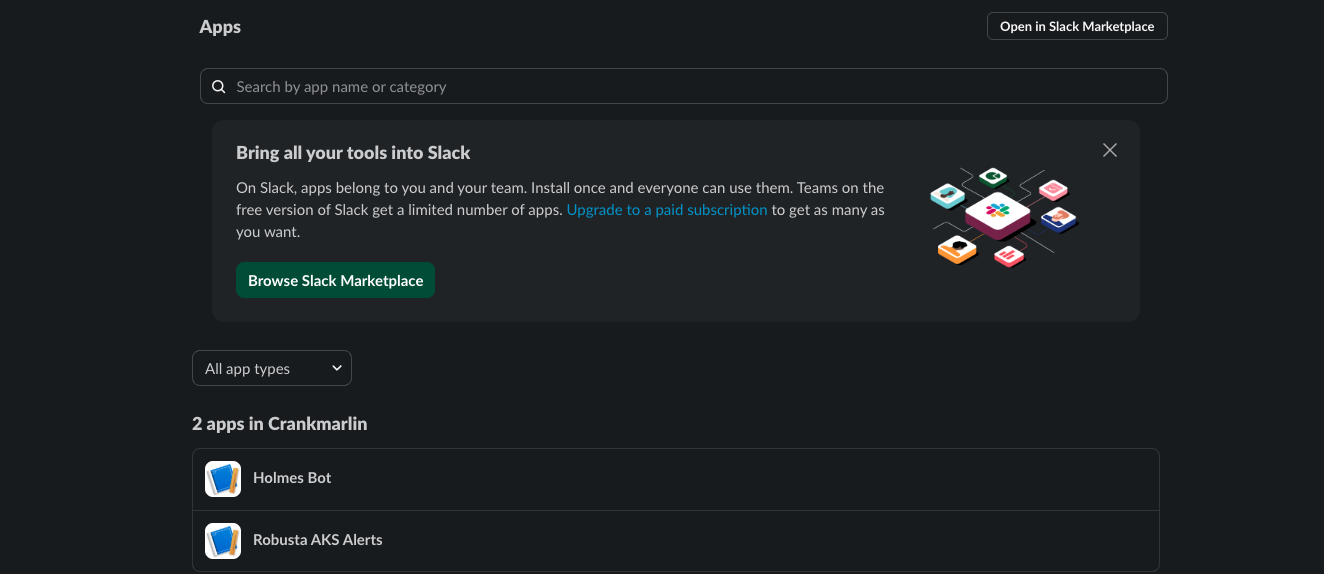Click the Holmes Bot app icon
The image size is (1324, 574).
223,479
